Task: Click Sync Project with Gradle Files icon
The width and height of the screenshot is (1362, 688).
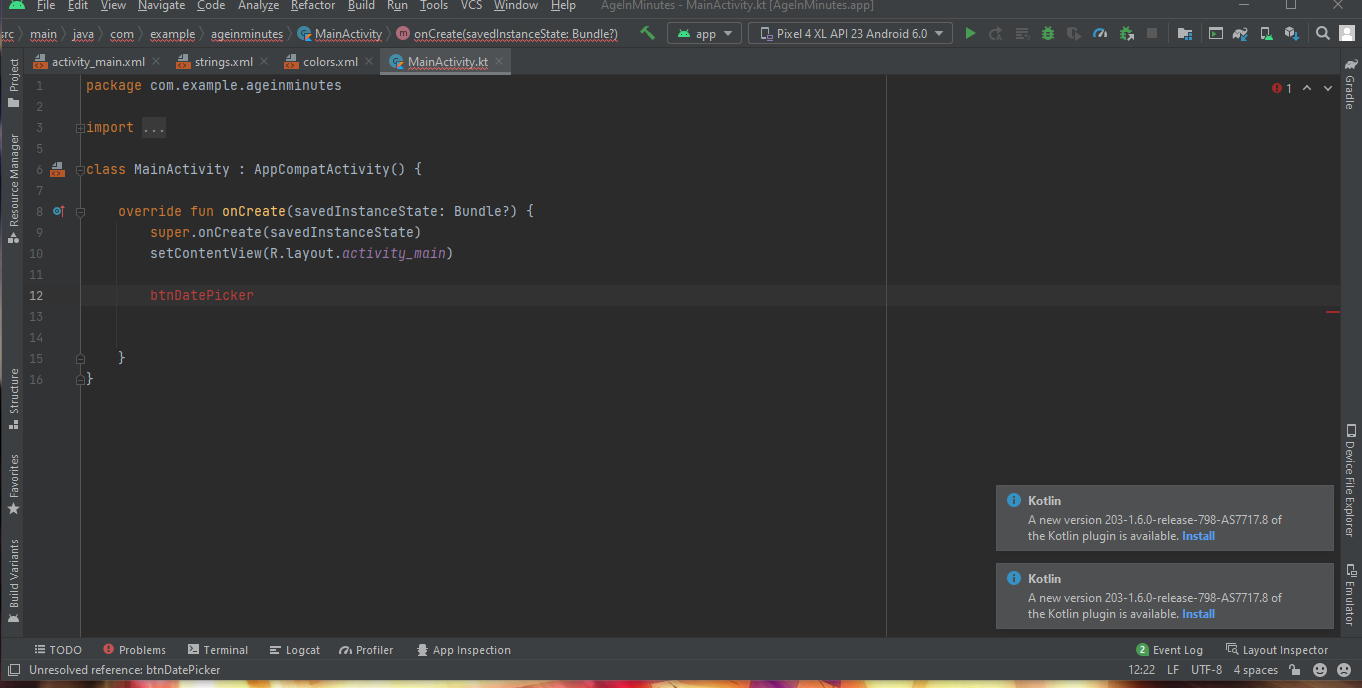Action: [x=1240, y=33]
